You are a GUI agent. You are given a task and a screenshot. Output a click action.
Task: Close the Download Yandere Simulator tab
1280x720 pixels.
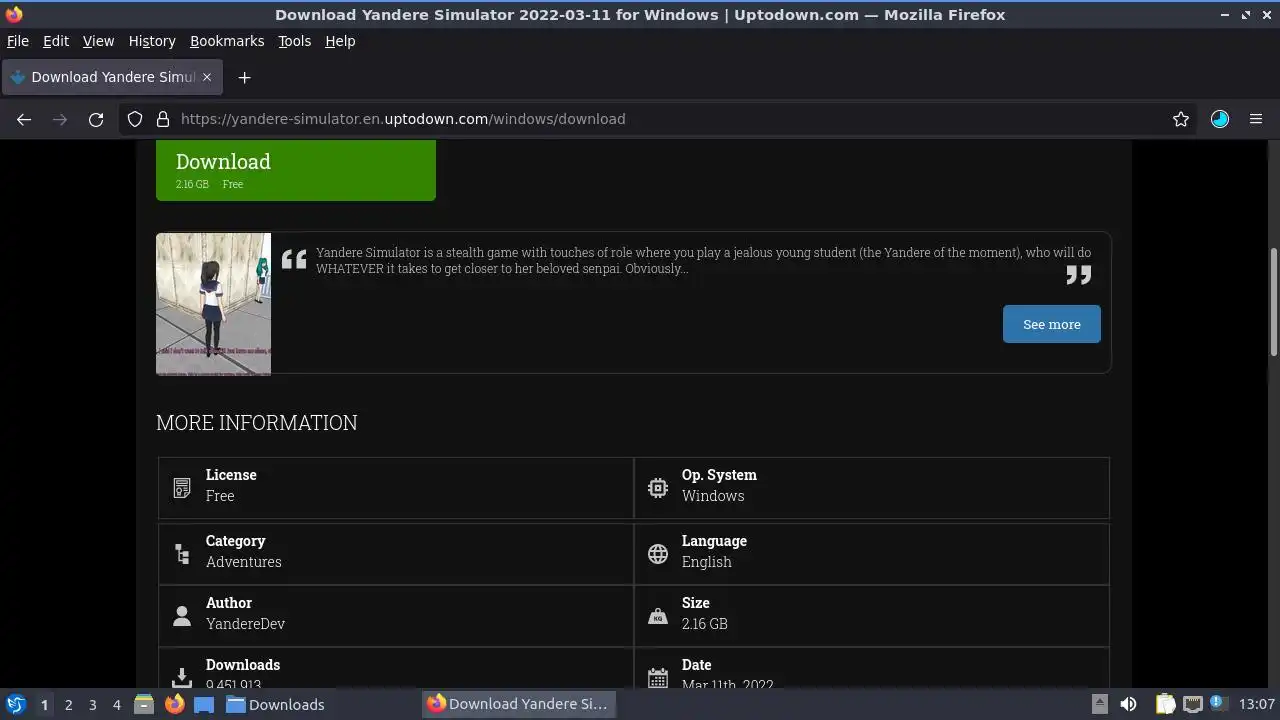tap(207, 77)
